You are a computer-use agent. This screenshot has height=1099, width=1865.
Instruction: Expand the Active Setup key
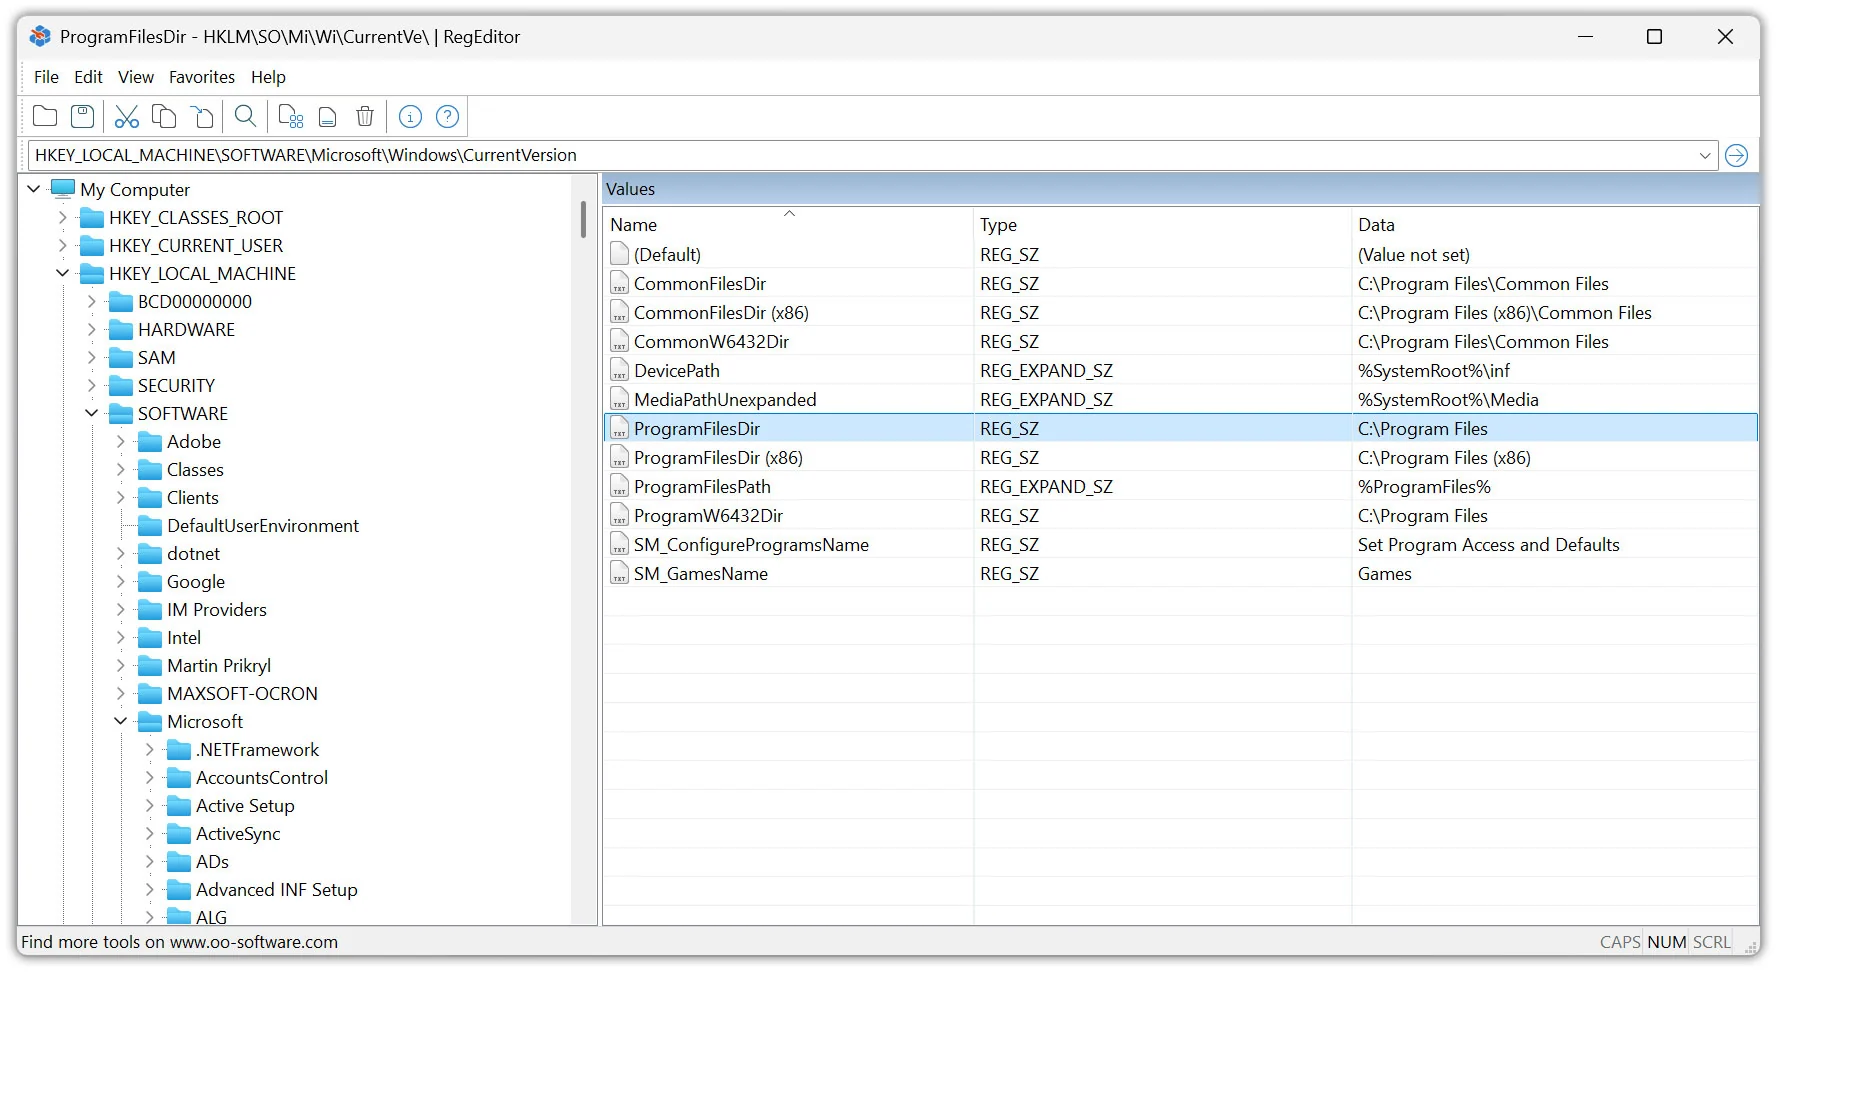click(x=150, y=805)
